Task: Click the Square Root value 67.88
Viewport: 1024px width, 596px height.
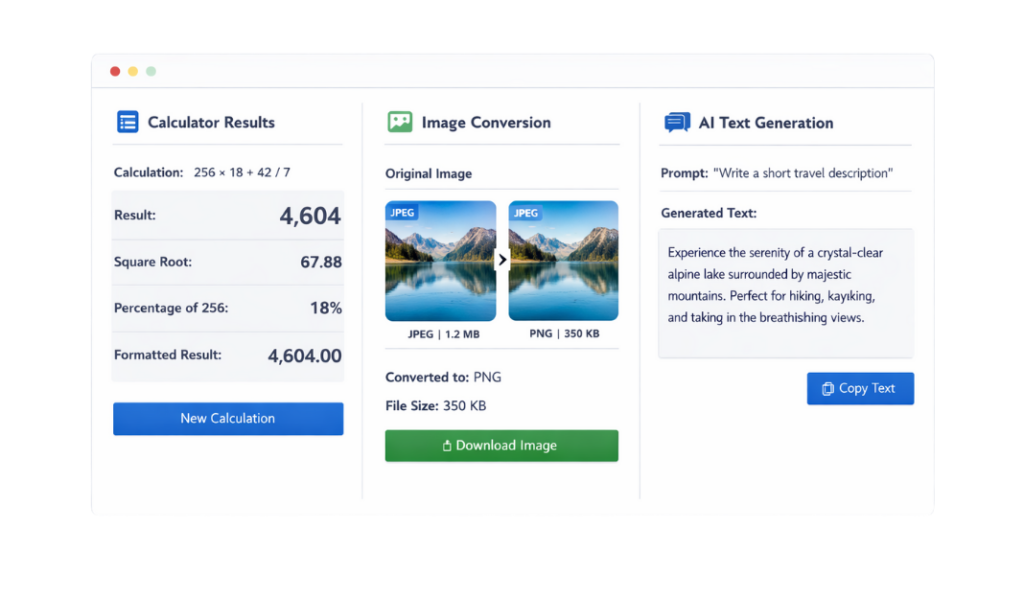Action: tap(321, 262)
